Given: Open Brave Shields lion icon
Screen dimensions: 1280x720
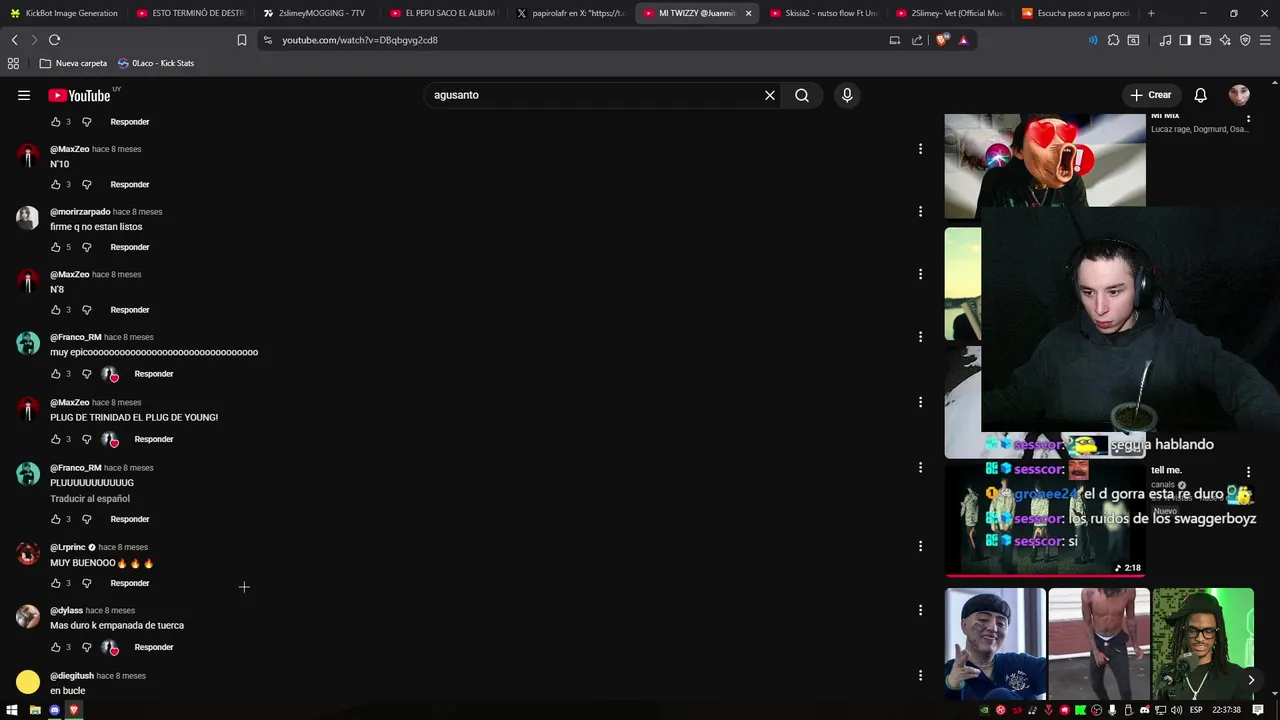Looking at the screenshot, I should pyautogui.click(x=941, y=40).
